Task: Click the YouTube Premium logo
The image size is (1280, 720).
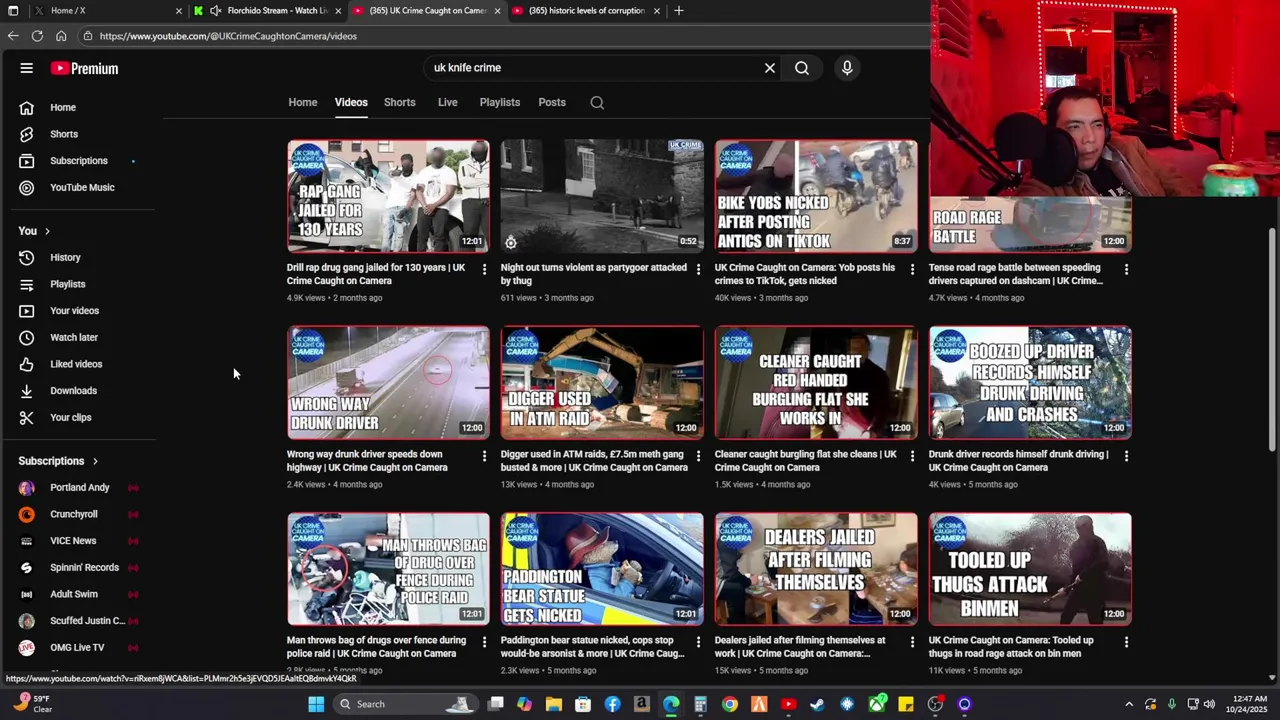Action: click(84, 68)
